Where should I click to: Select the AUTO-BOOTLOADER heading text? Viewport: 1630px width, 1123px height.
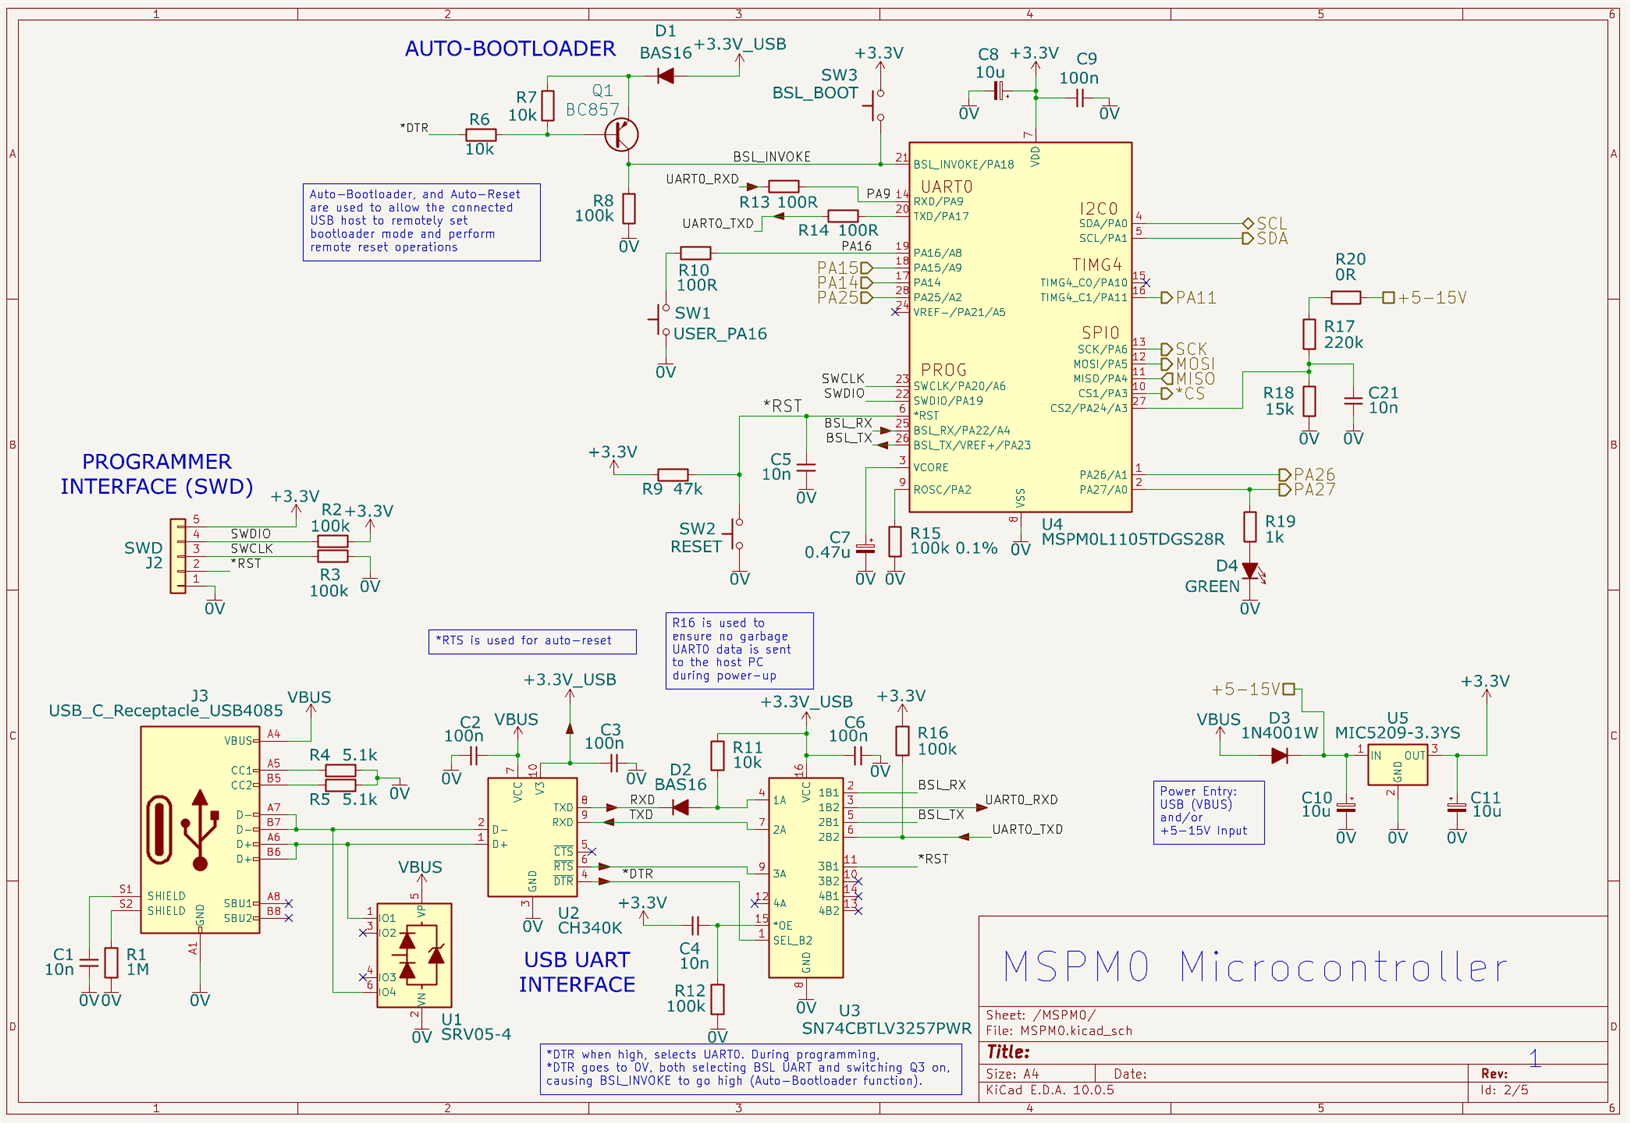[510, 49]
